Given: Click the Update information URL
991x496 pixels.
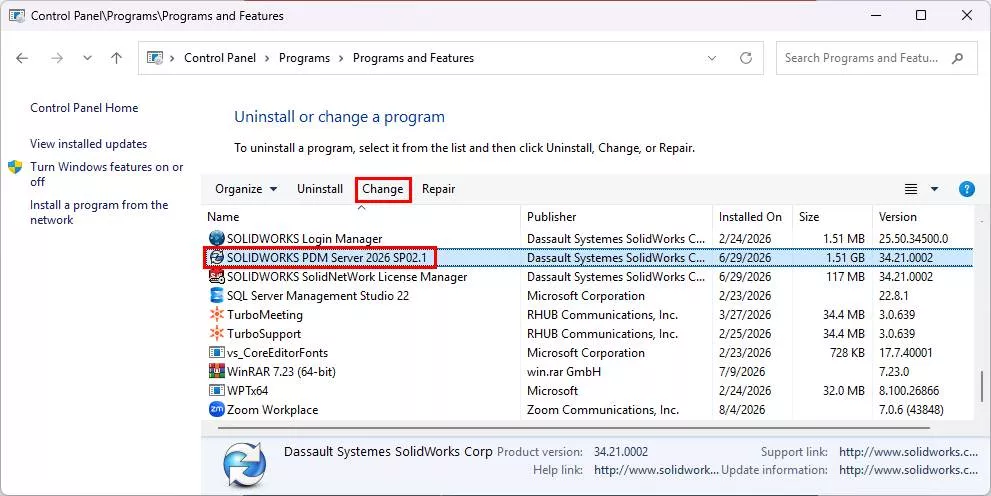Looking at the screenshot, I should coord(908,470).
